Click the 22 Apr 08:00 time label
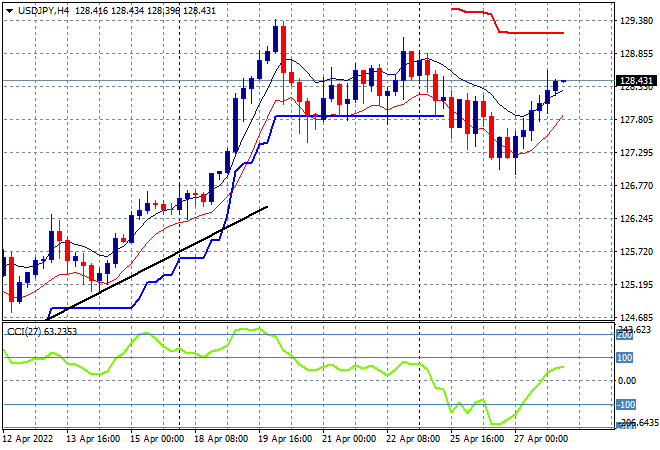 click(x=413, y=439)
